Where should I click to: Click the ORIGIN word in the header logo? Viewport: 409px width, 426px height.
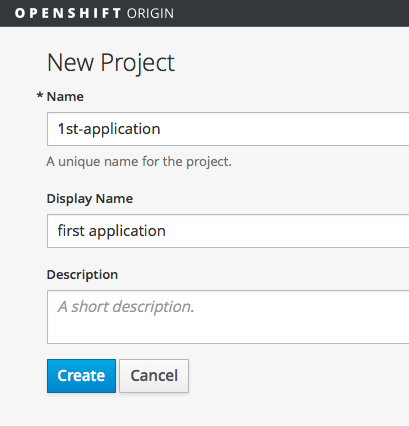coord(150,13)
